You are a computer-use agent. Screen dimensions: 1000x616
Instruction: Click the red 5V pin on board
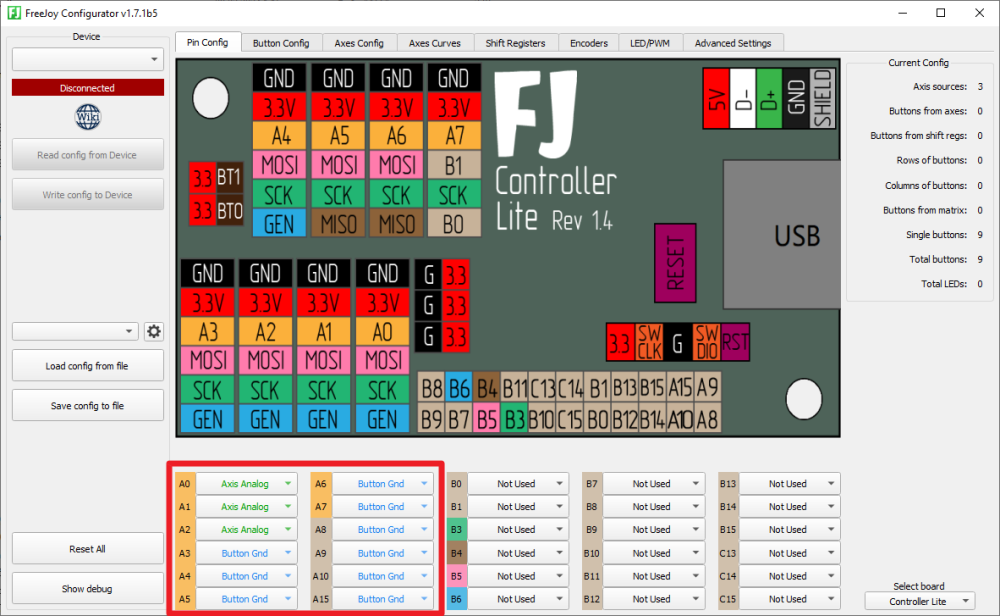(x=716, y=98)
